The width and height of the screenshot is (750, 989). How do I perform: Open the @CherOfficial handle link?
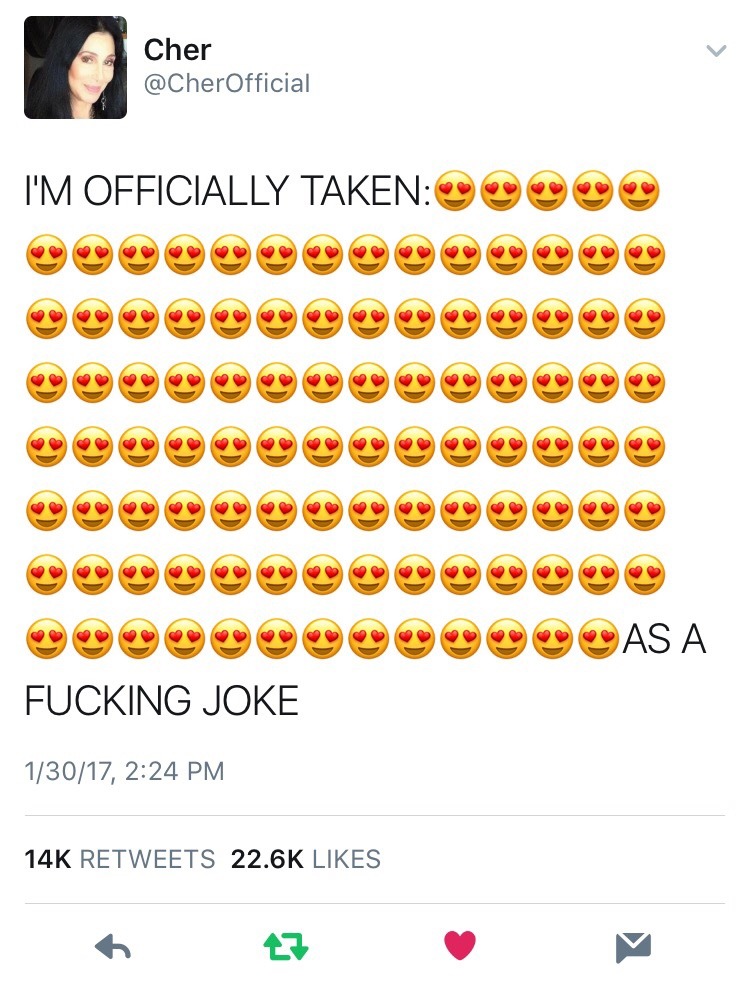click(227, 83)
